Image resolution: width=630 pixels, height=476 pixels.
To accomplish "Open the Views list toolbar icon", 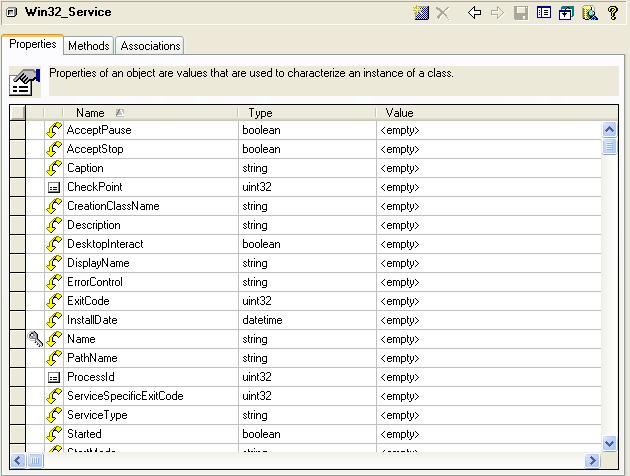I will click(544, 13).
